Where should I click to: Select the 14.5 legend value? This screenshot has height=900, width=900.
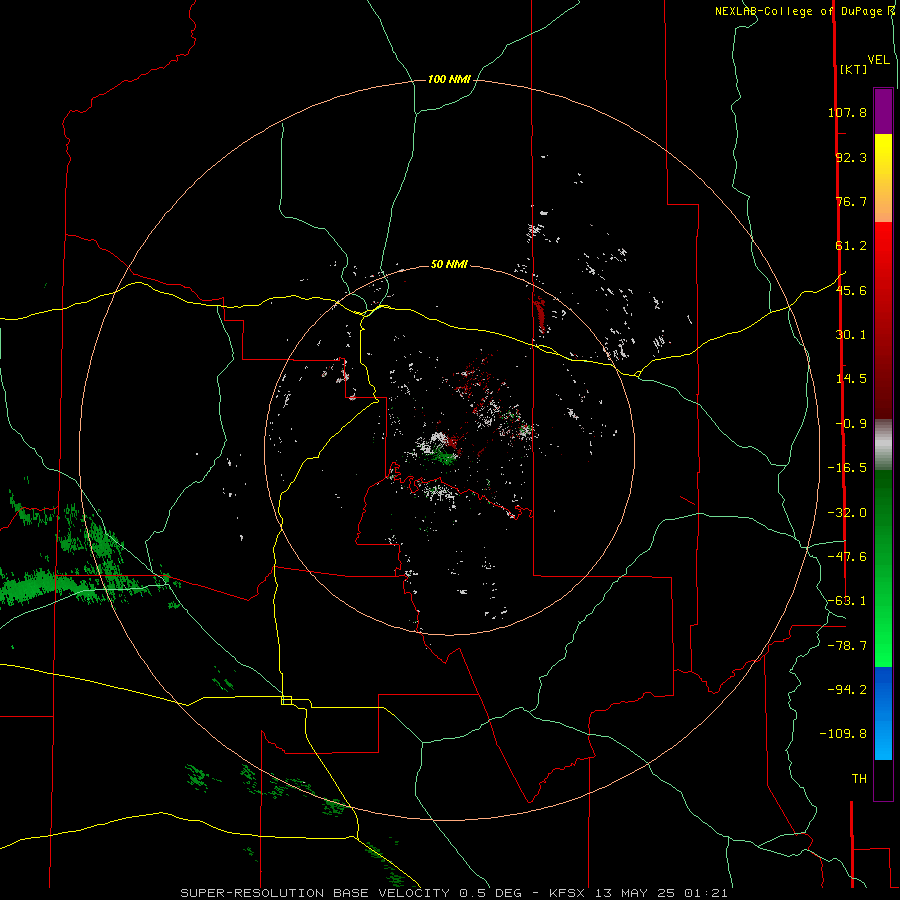coord(851,379)
